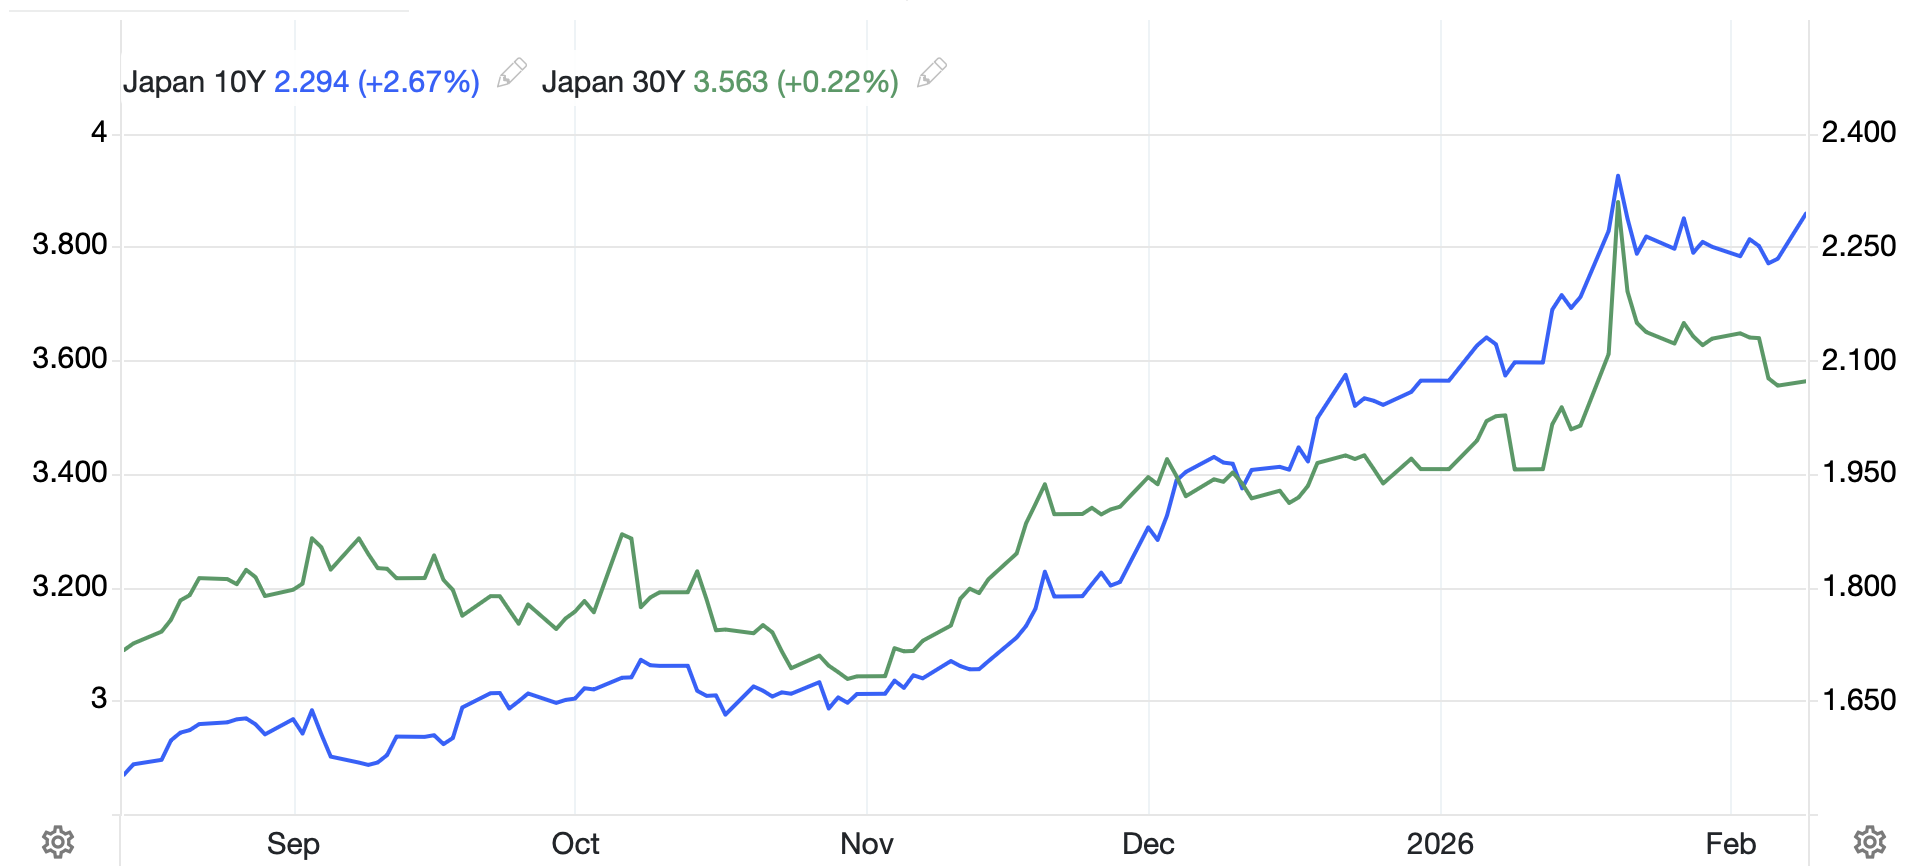Click the green 3.563 yield value
1928x866 pixels.
coord(730,82)
